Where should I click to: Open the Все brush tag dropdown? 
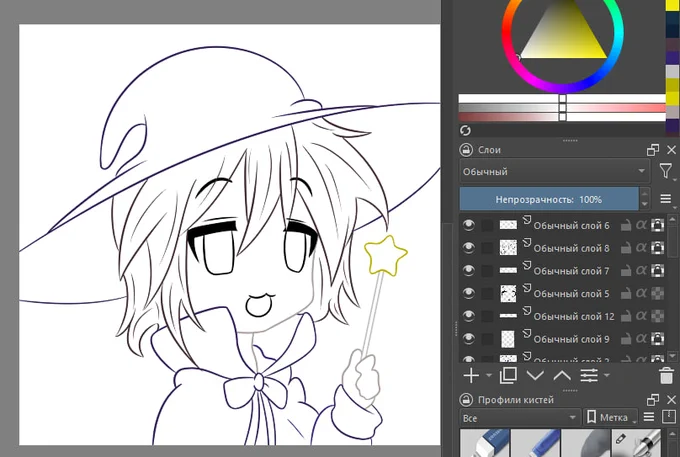click(x=520, y=418)
